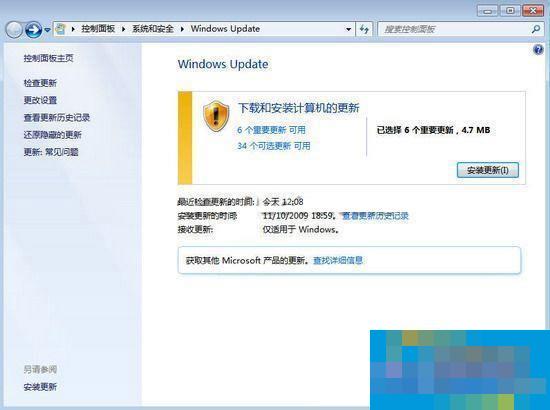The image size is (550, 410).
Task: Minimize the Windows Update window
Action: [488, 11]
